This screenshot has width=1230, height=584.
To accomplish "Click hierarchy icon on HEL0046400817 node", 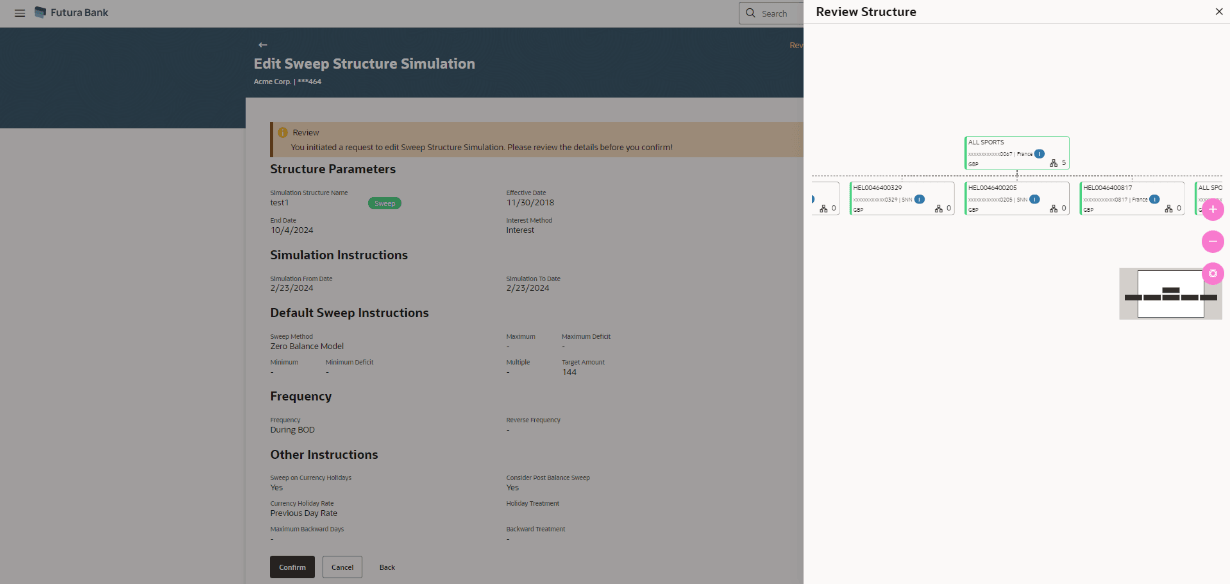I will pyautogui.click(x=1169, y=209).
